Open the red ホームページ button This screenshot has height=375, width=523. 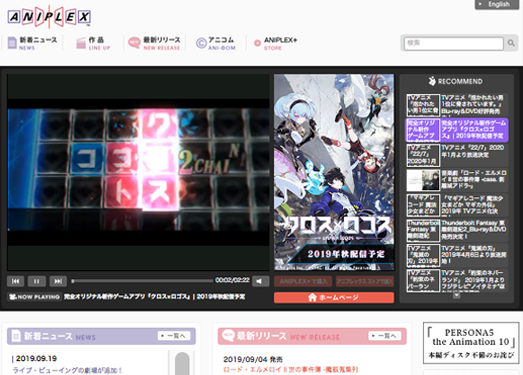point(334,298)
